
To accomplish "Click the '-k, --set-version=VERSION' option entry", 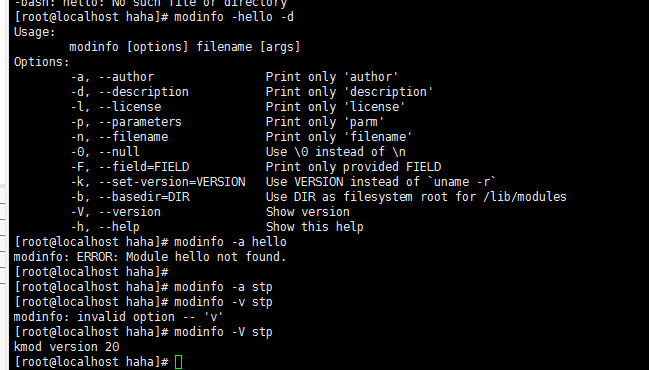I will click(158, 182).
